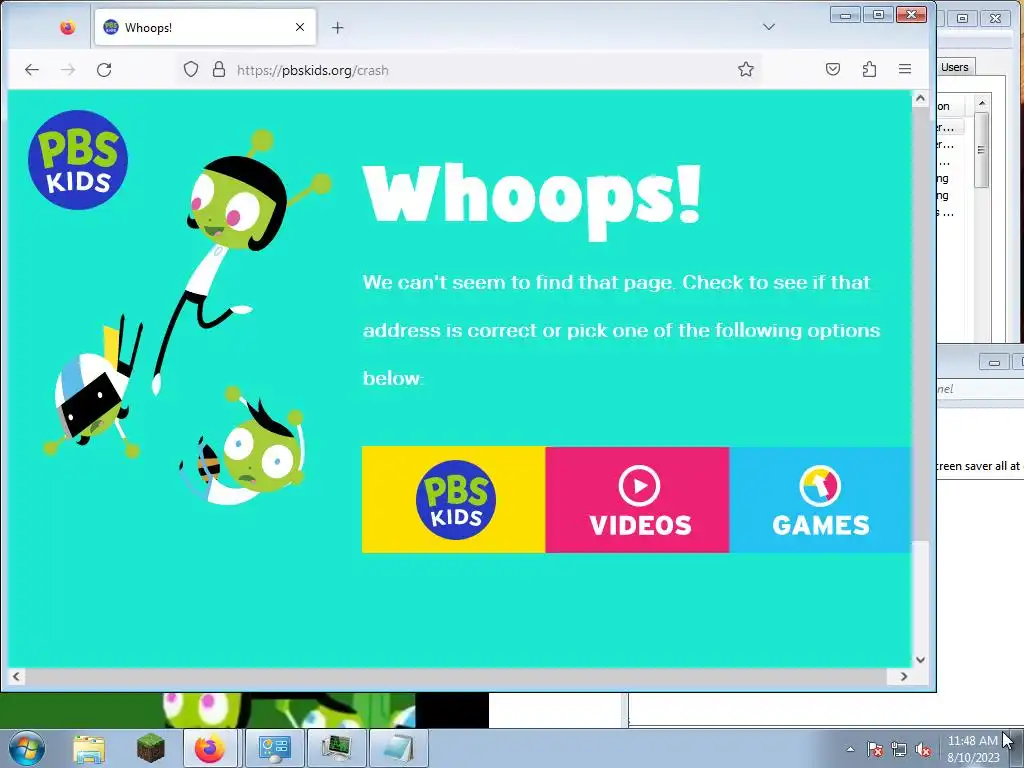
Task: Show hidden system tray icons
Action: pos(850,749)
